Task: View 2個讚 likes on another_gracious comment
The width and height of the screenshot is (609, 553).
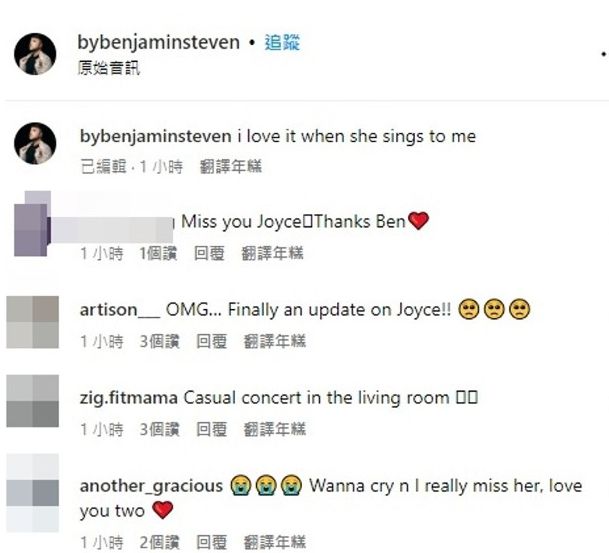Action: (x=159, y=542)
